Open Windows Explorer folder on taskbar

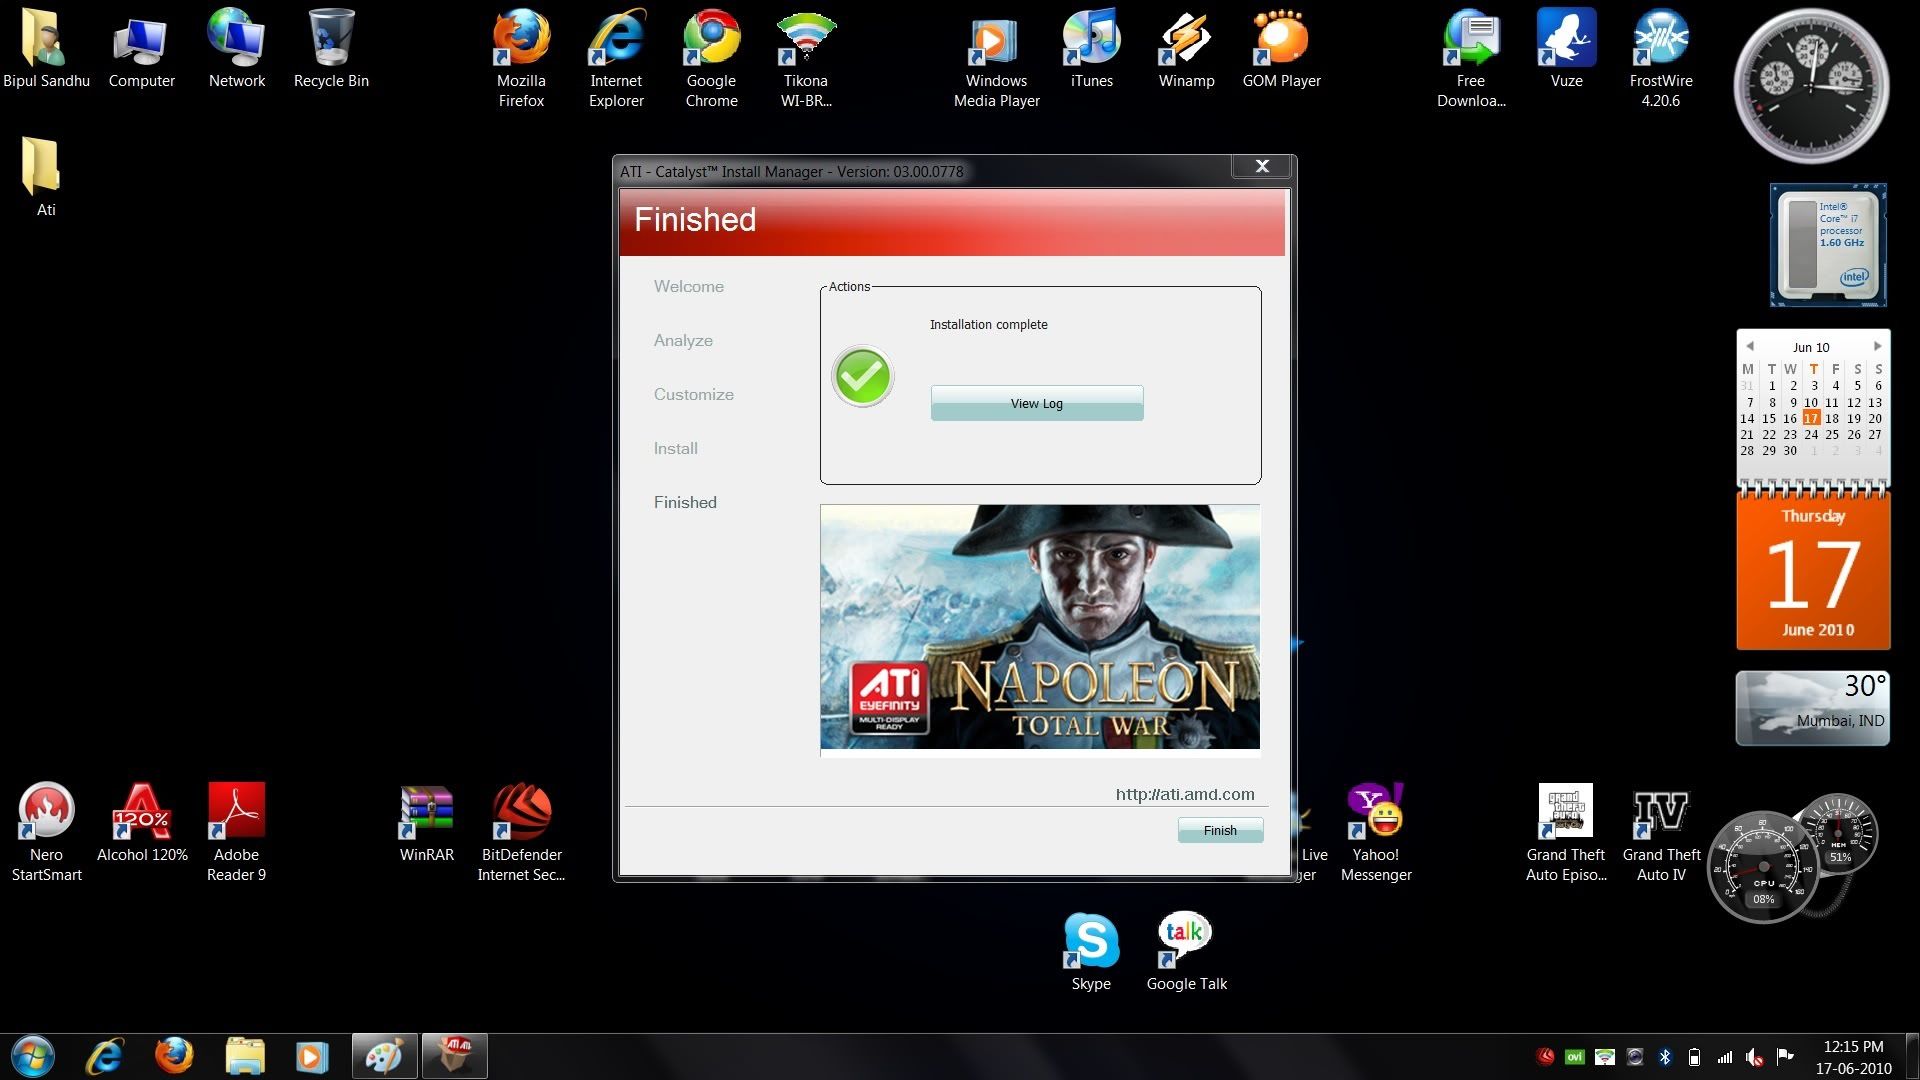(x=244, y=1056)
